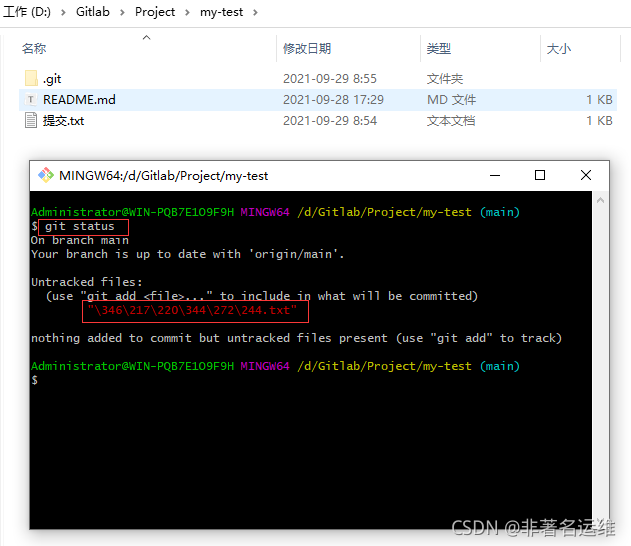Click the my-test breadcrumb segment

(221, 12)
